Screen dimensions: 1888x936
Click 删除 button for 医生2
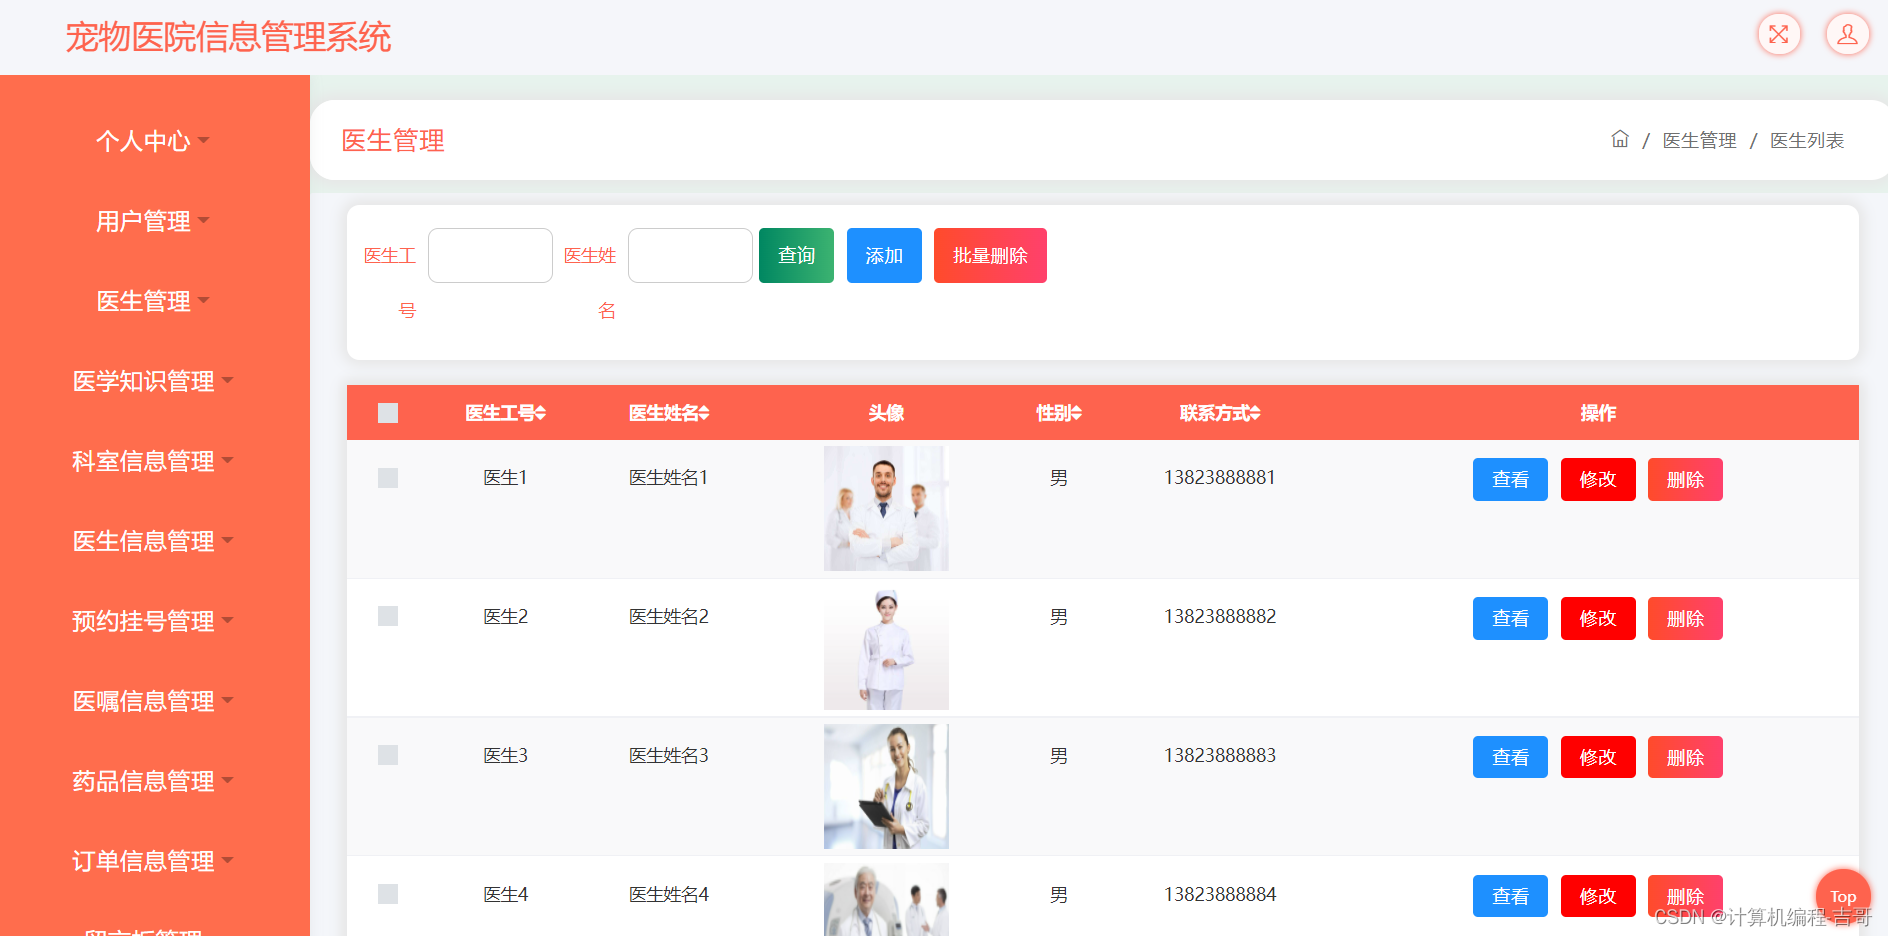(x=1685, y=618)
